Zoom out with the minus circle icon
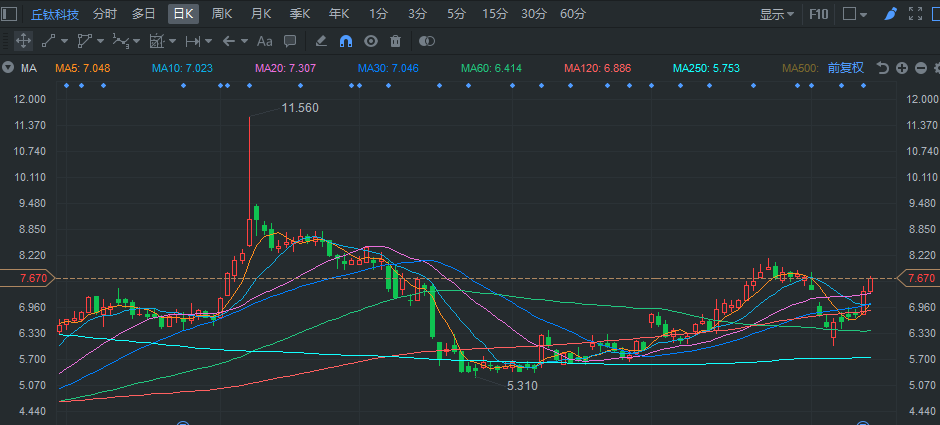Image resolution: width=940 pixels, height=425 pixels. [921, 68]
